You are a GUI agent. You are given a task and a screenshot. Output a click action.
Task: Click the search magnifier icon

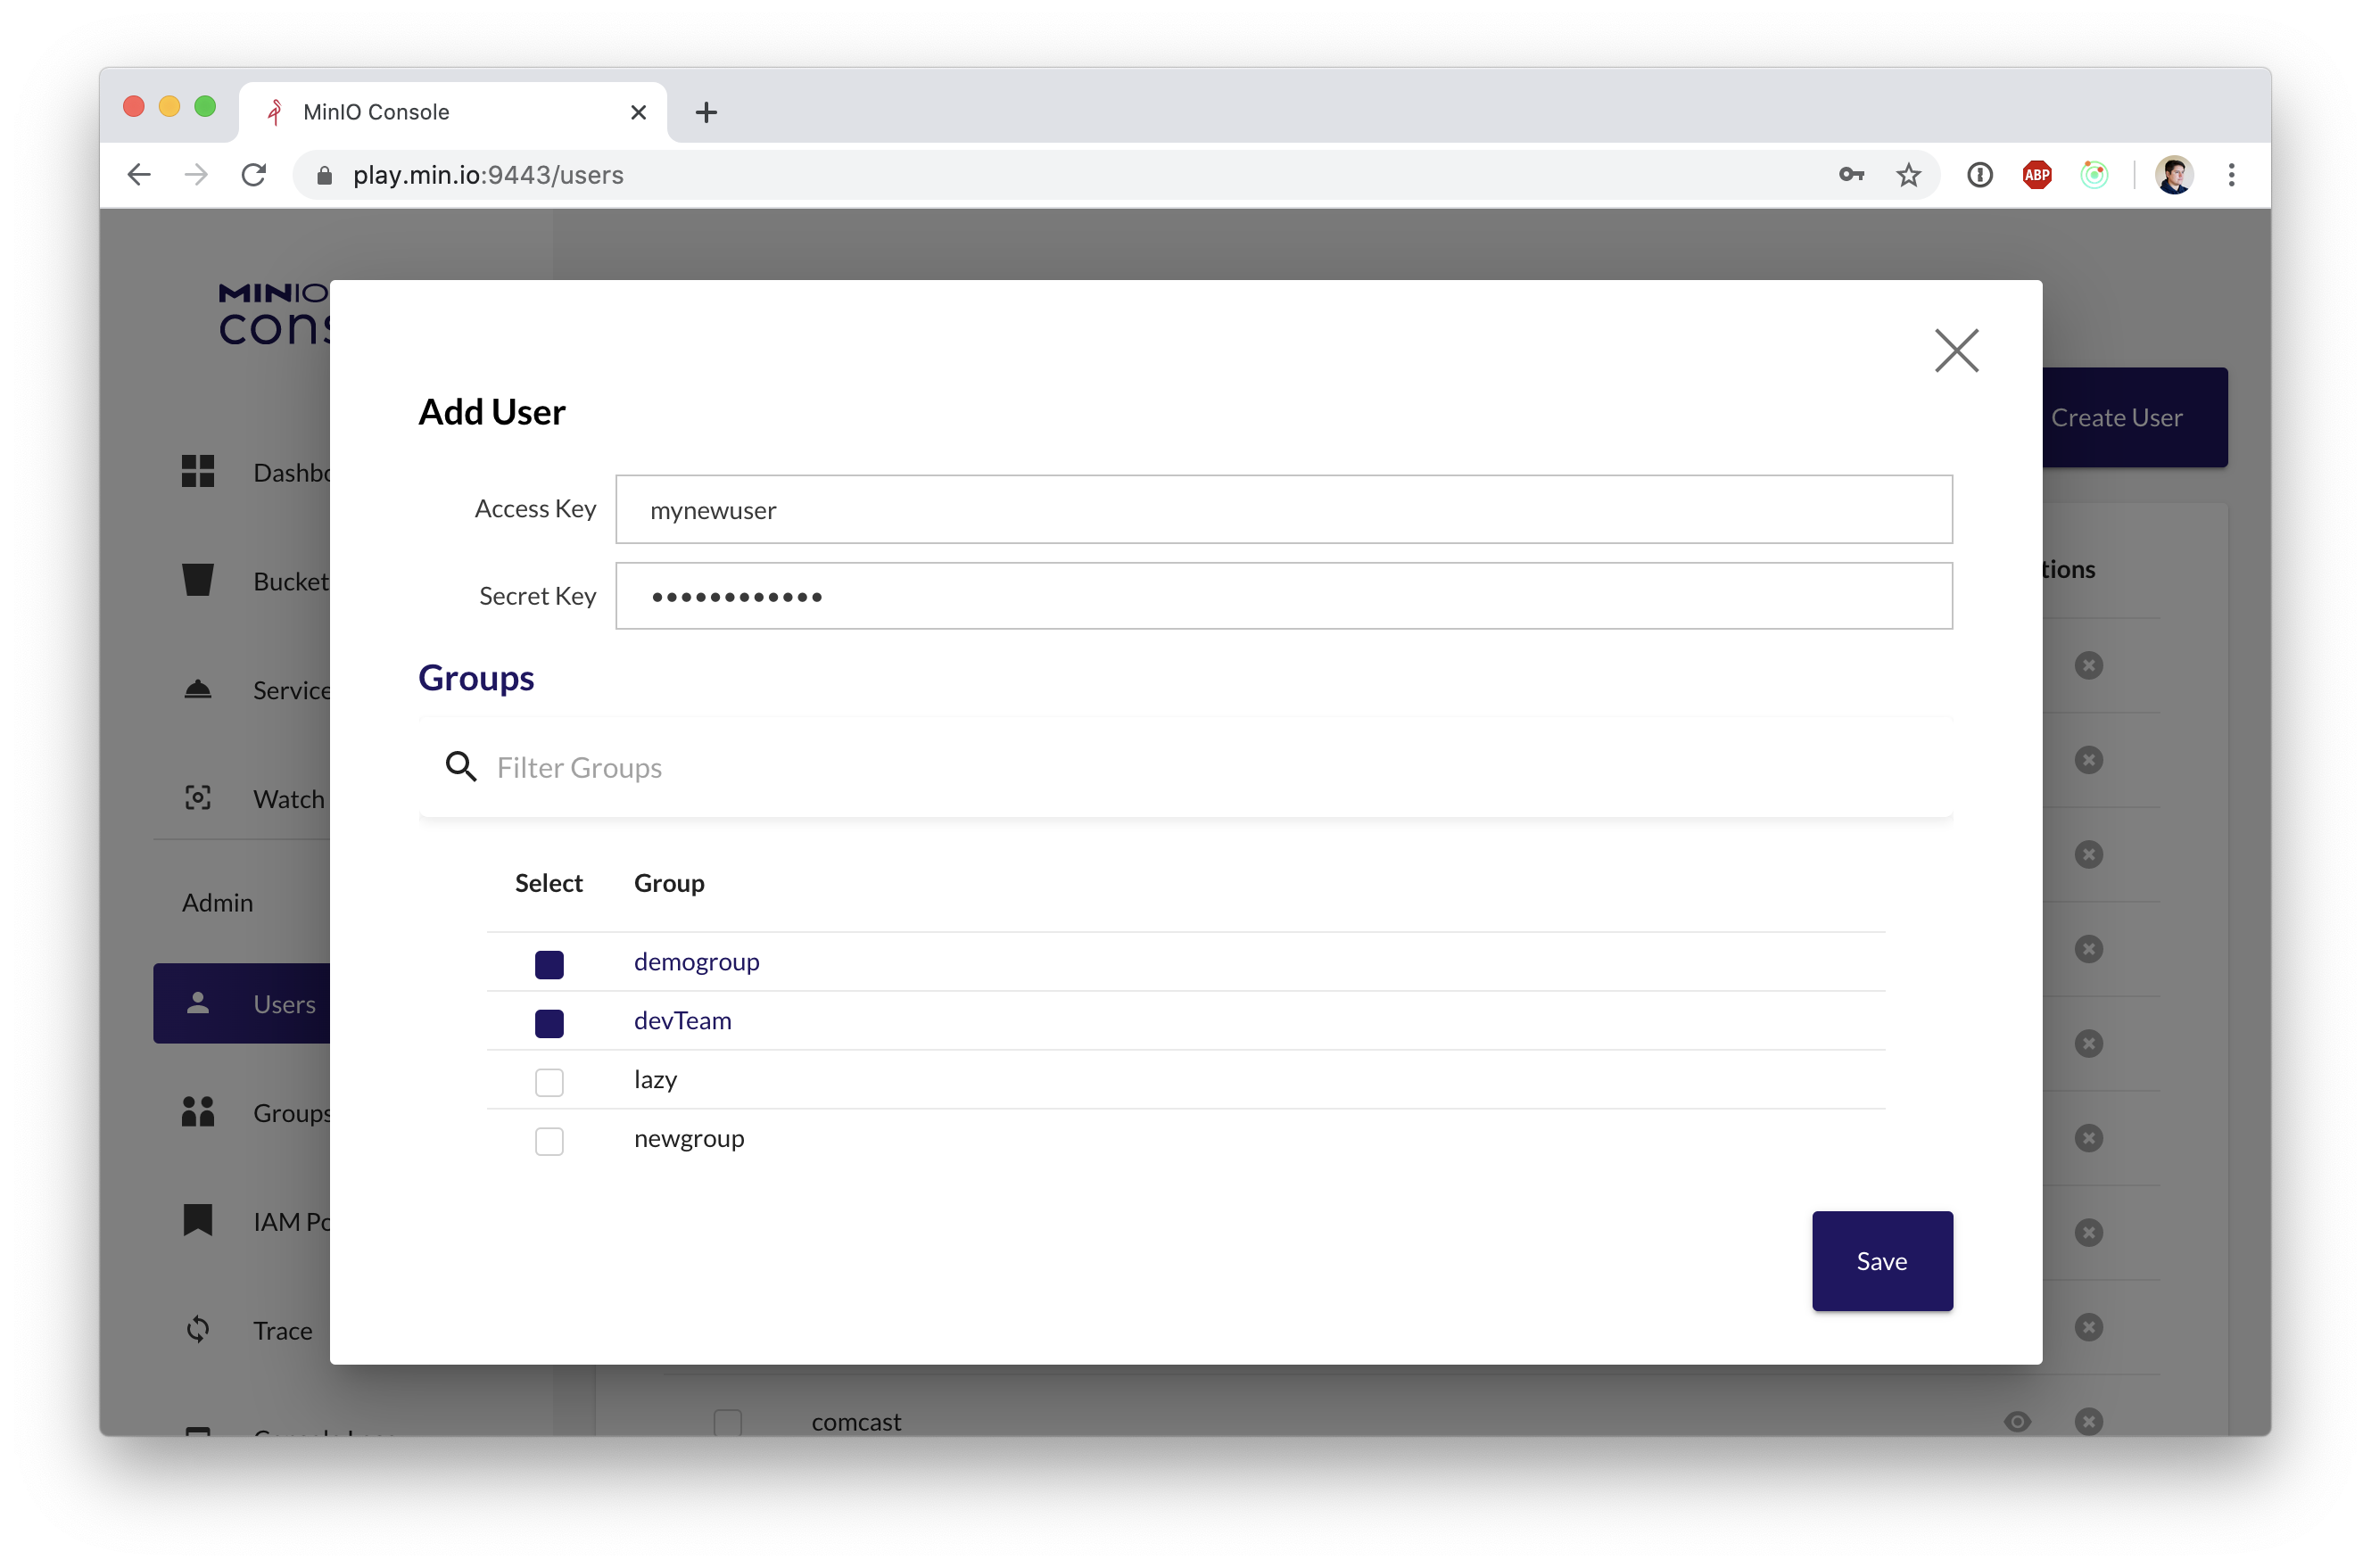(x=460, y=767)
